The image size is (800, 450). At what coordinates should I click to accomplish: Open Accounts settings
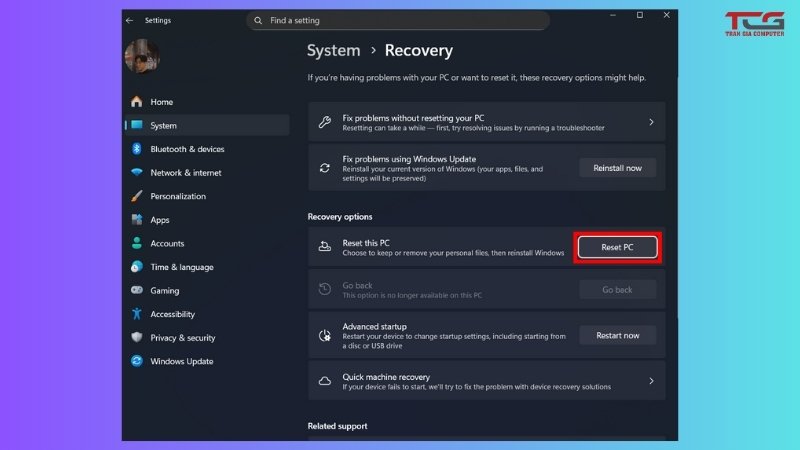pyautogui.click(x=167, y=243)
